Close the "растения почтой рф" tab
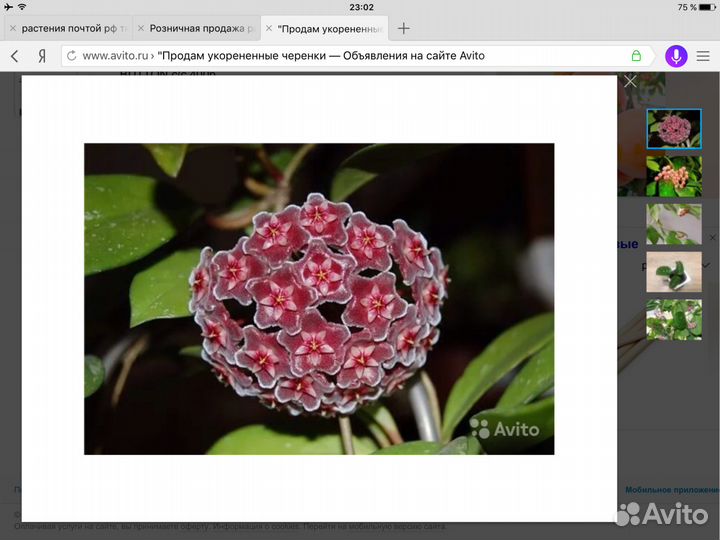The height and width of the screenshot is (540, 720). 12,29
